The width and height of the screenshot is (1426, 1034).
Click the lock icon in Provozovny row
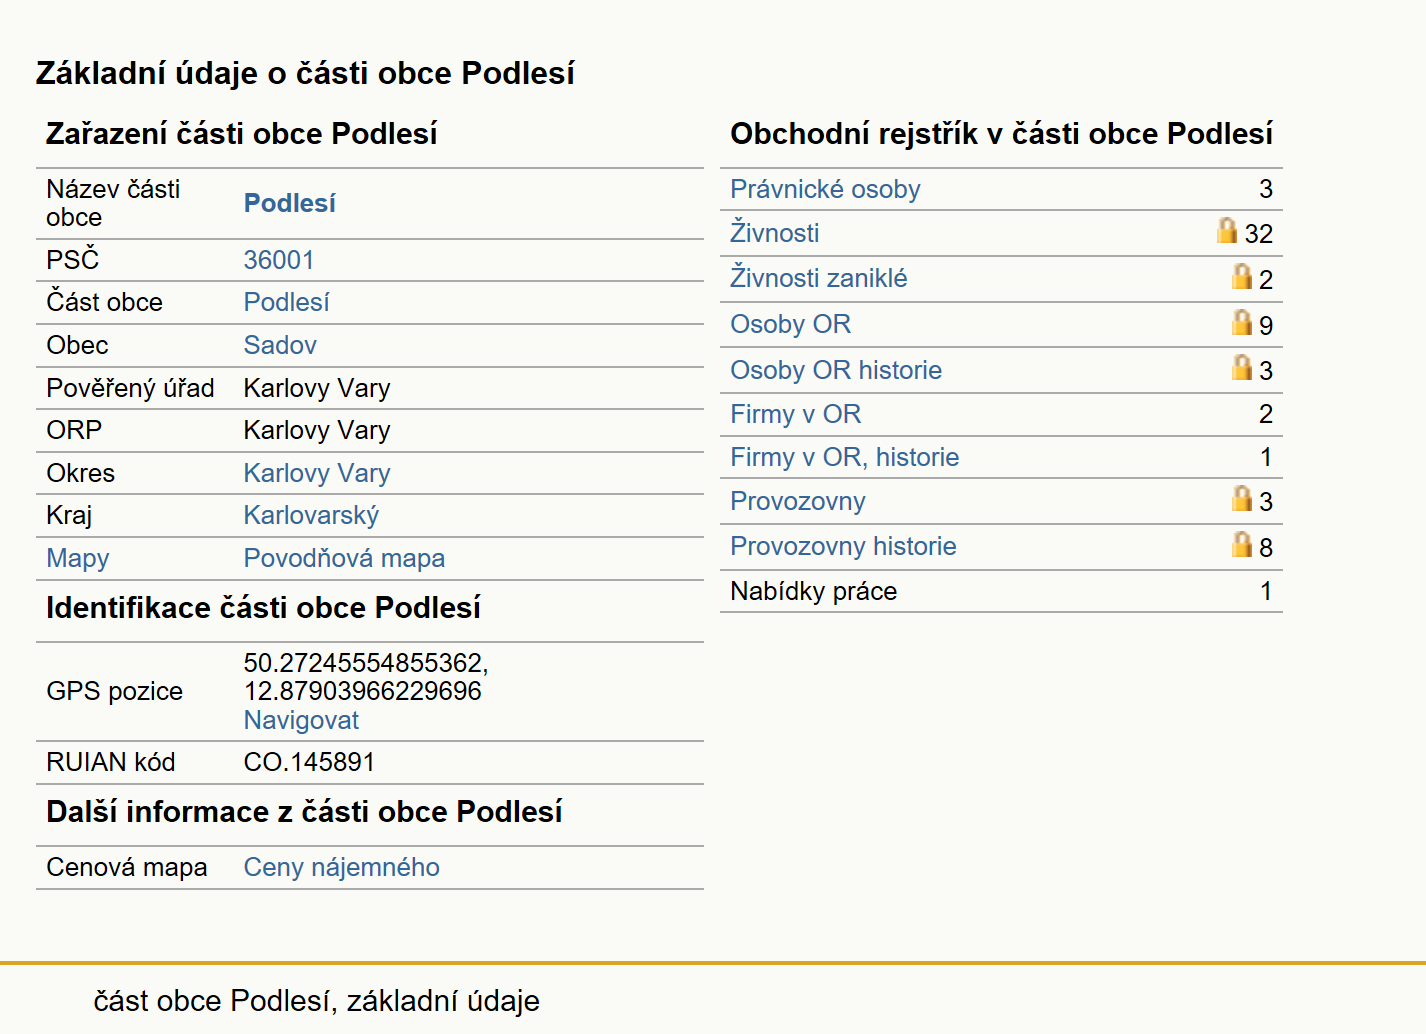1242,499
